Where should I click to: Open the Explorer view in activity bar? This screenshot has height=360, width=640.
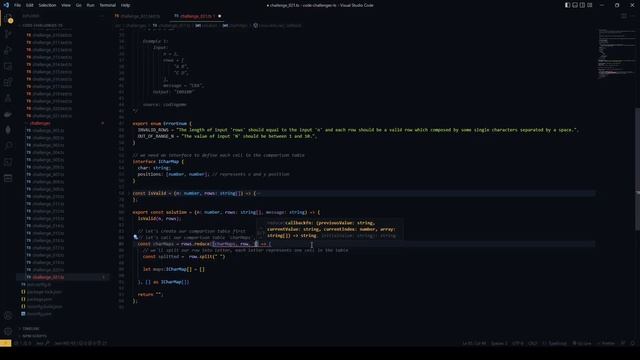click(x=8, y=18)
